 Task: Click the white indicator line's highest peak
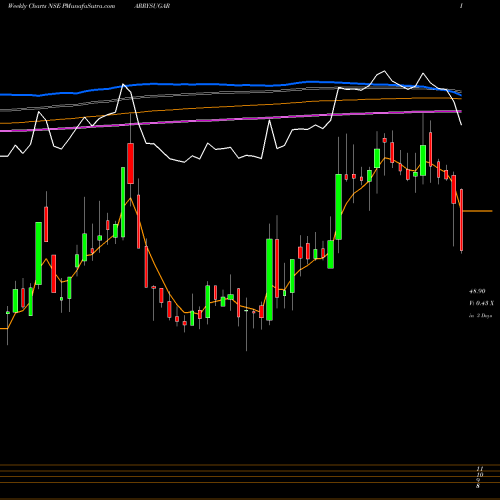click(384, 71)
